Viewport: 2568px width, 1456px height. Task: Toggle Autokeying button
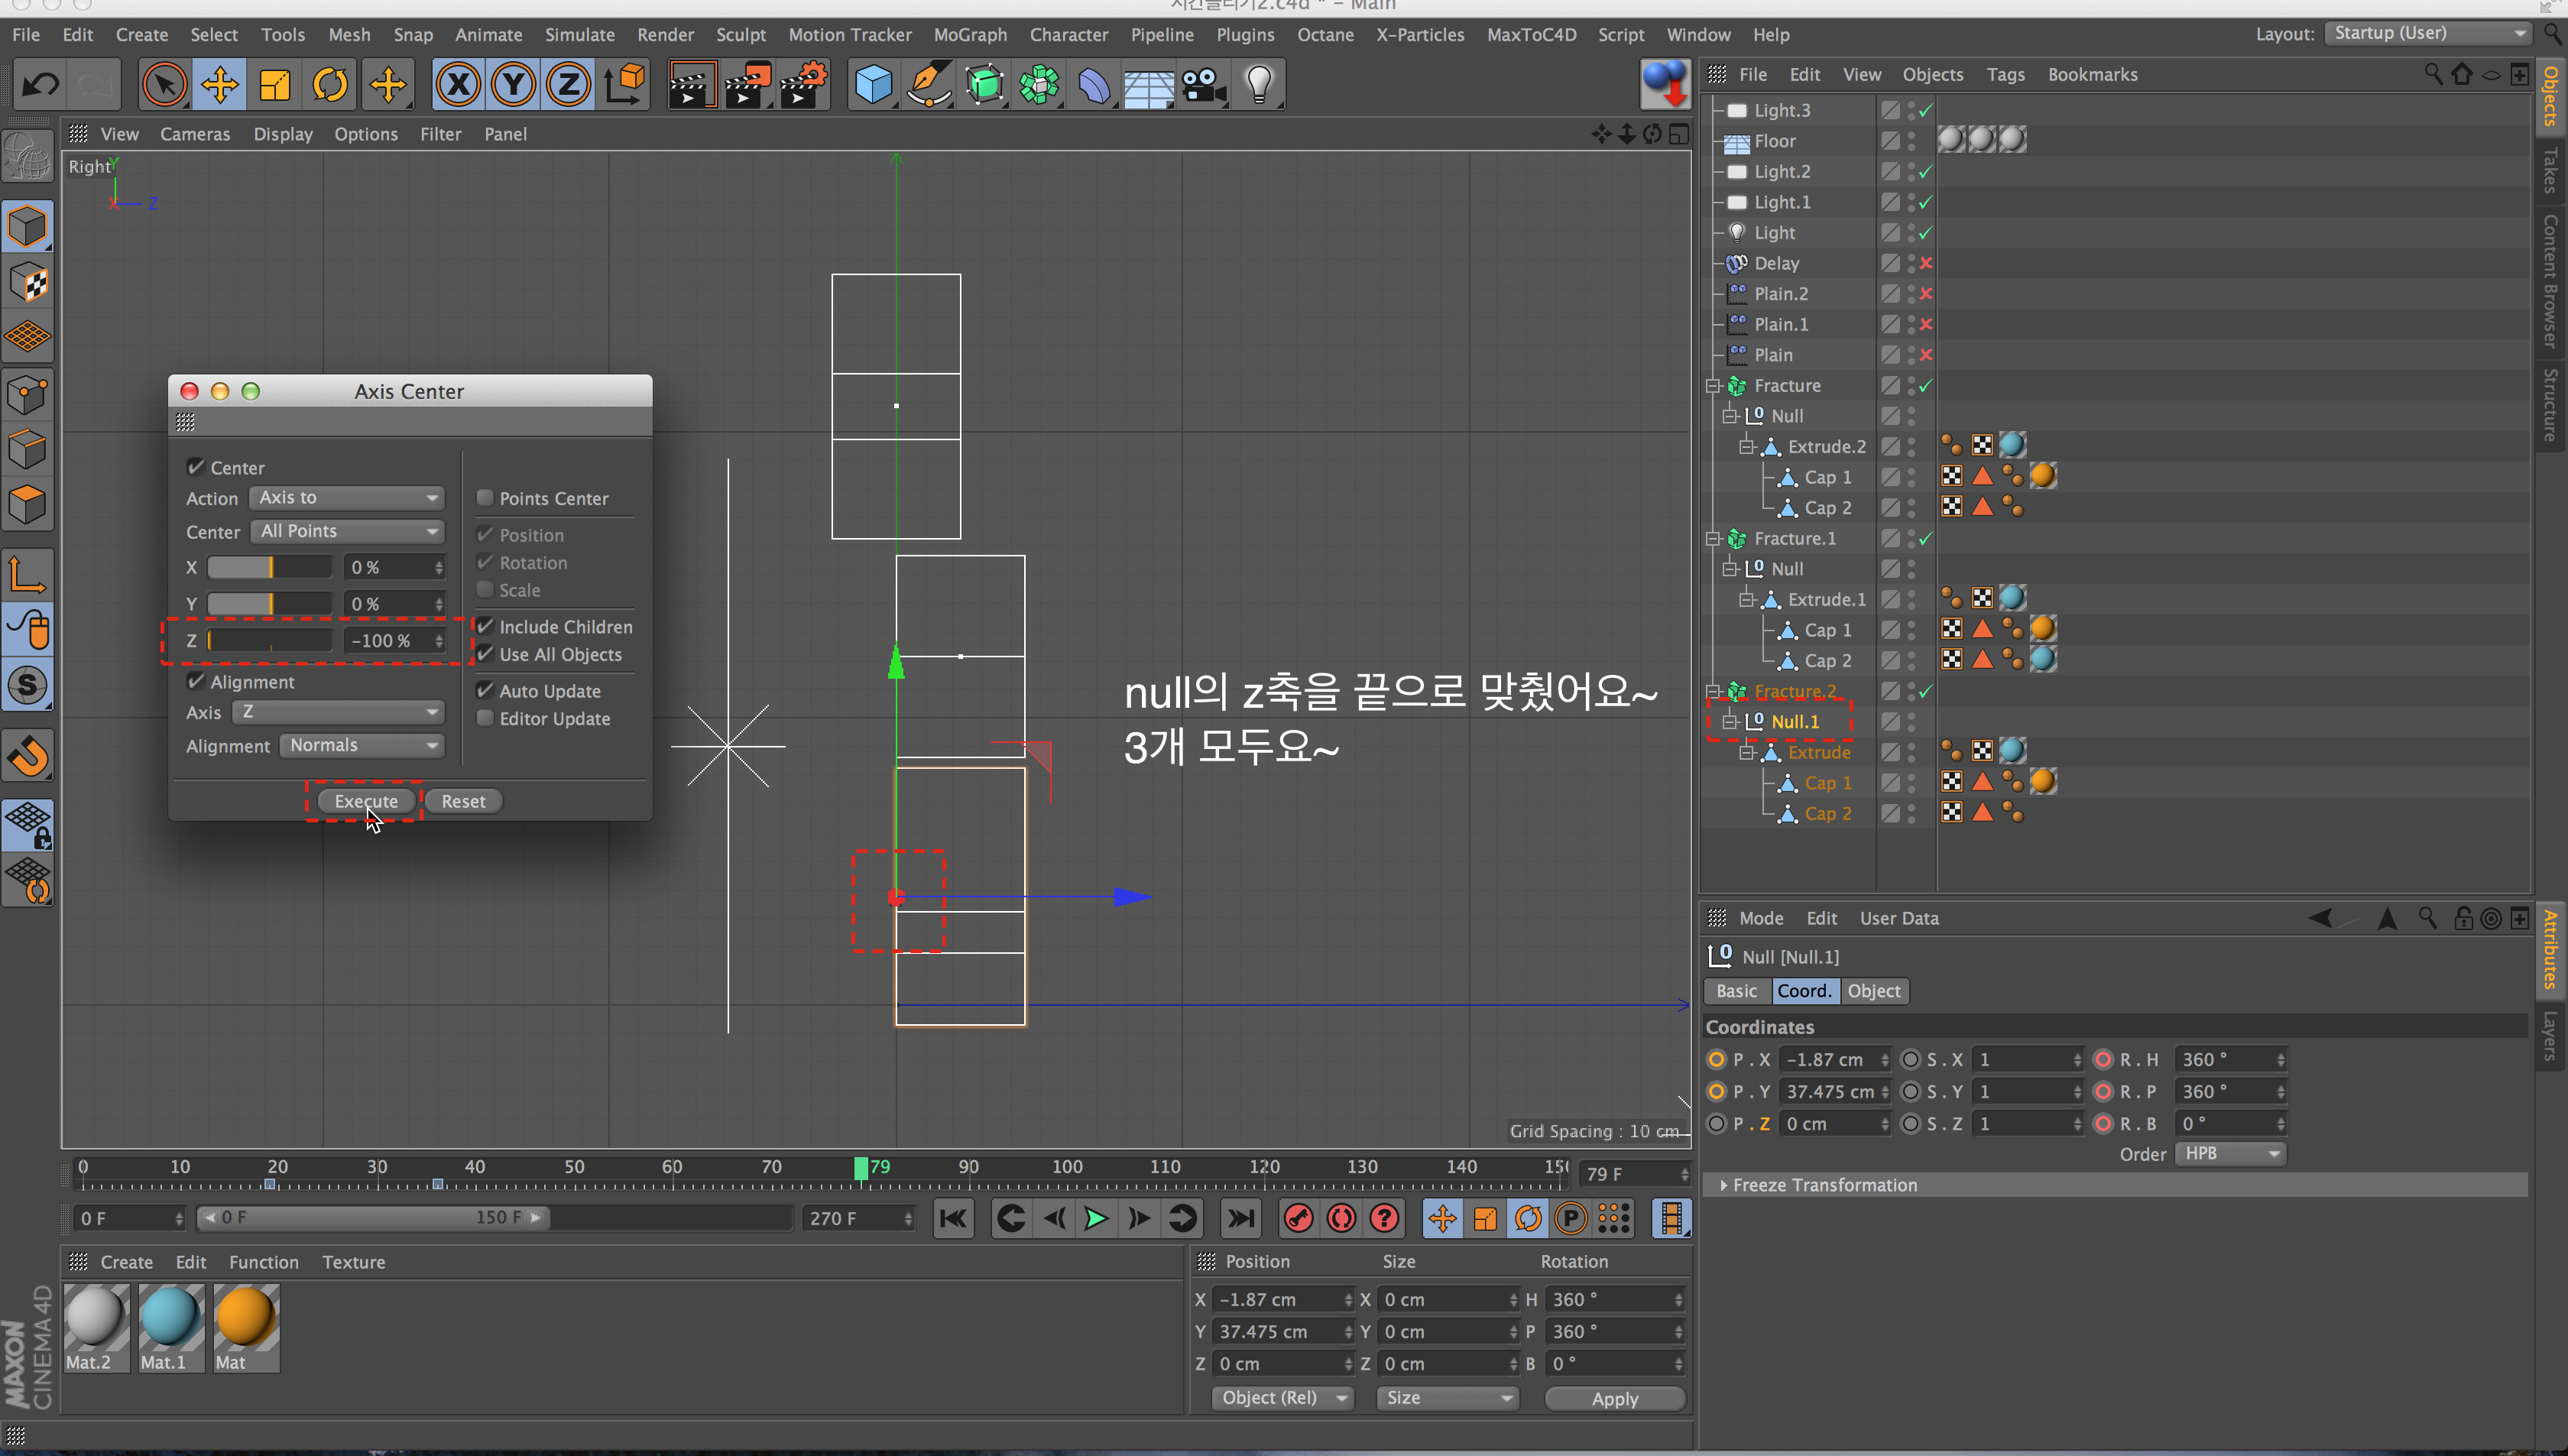[x=1341, y=1218]
